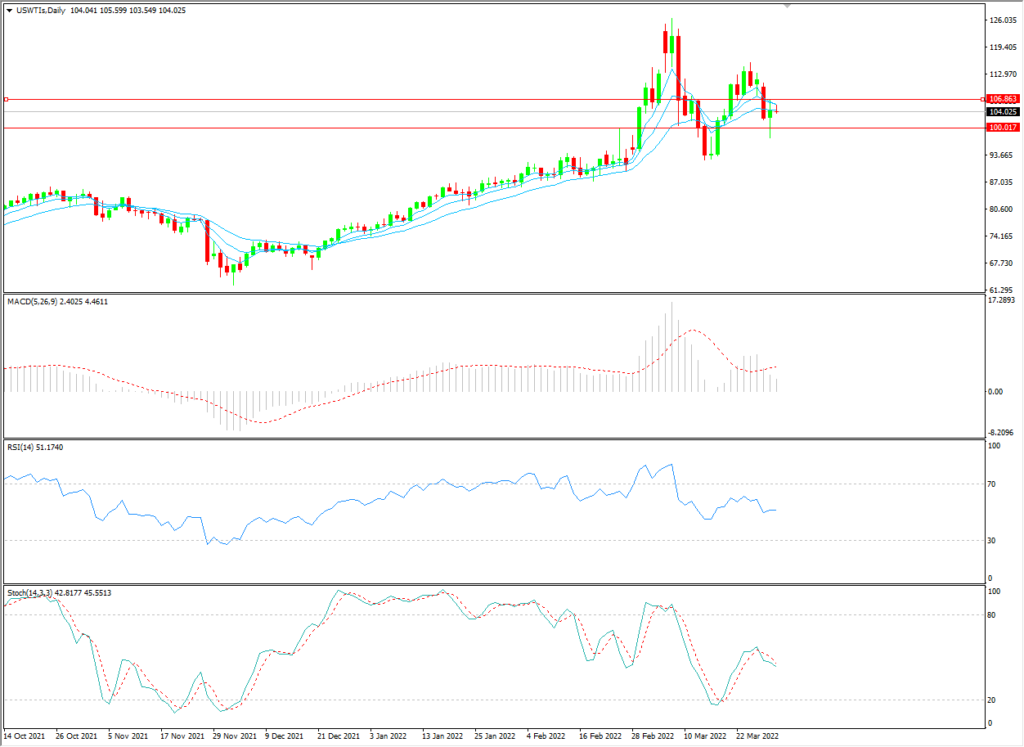Screen dimensions: 1024x747
Task: Click the 17.2893 value on MACD scale
Action: [1003, 300]
